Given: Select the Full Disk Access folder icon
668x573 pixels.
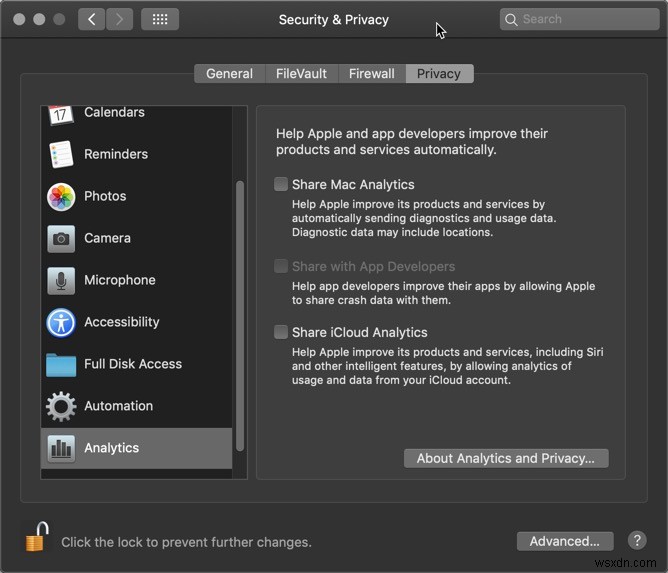Looking at the screenshot, I should click(61, 365).
